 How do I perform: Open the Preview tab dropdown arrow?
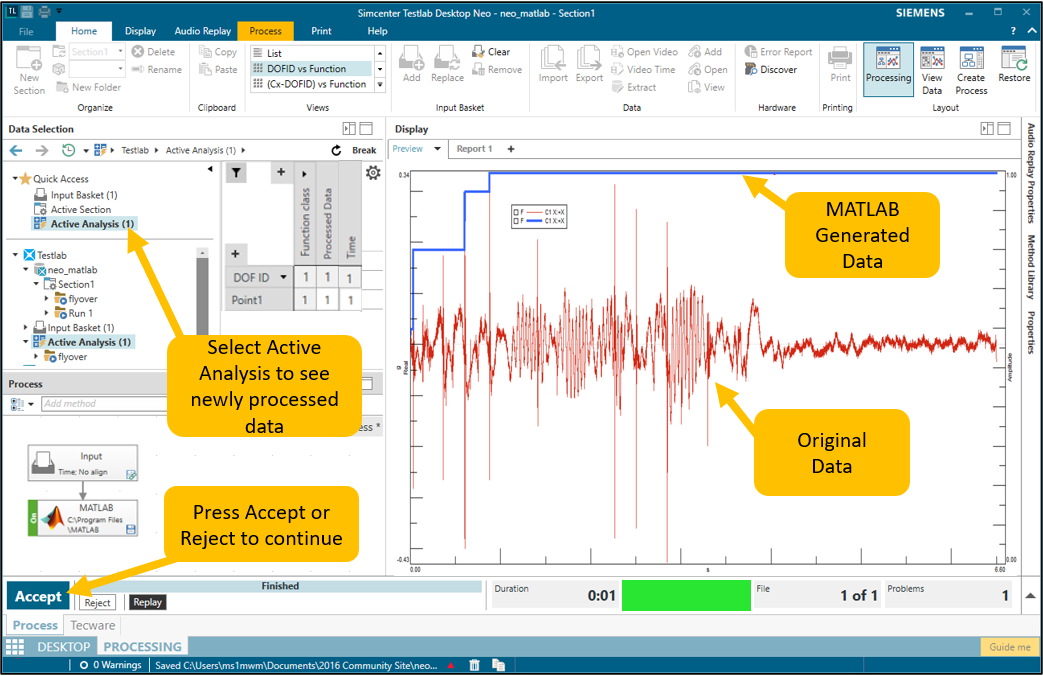pos(437,148)
